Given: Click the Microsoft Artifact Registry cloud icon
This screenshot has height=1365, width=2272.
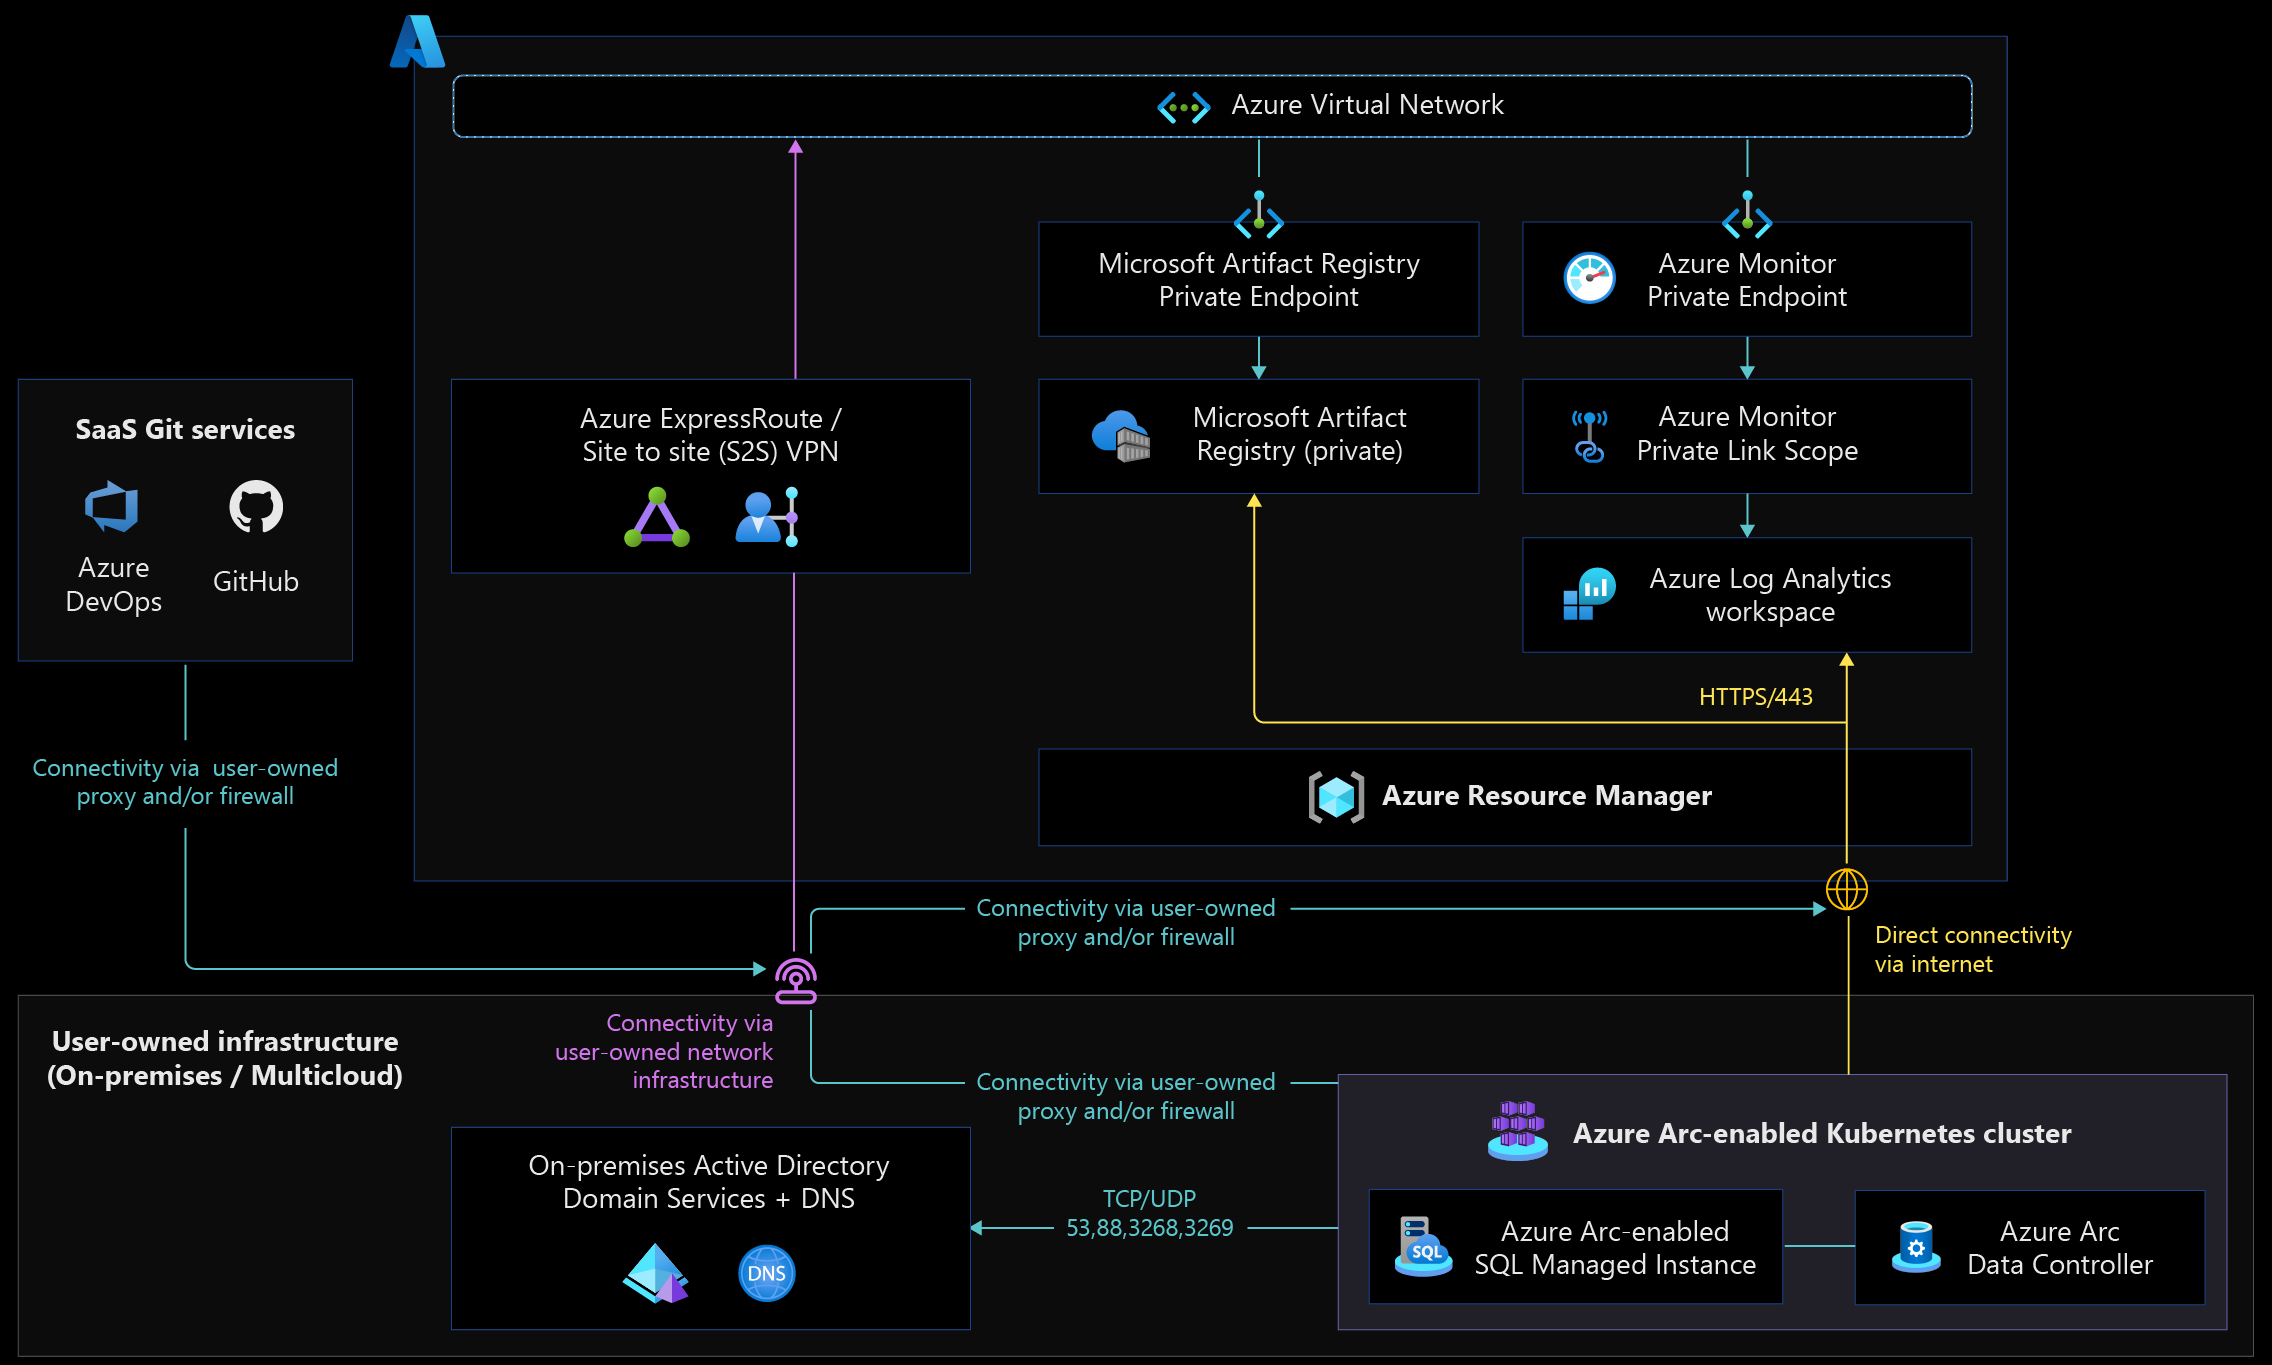Looking at the screenshot, I should click(x=1121, y=436).
